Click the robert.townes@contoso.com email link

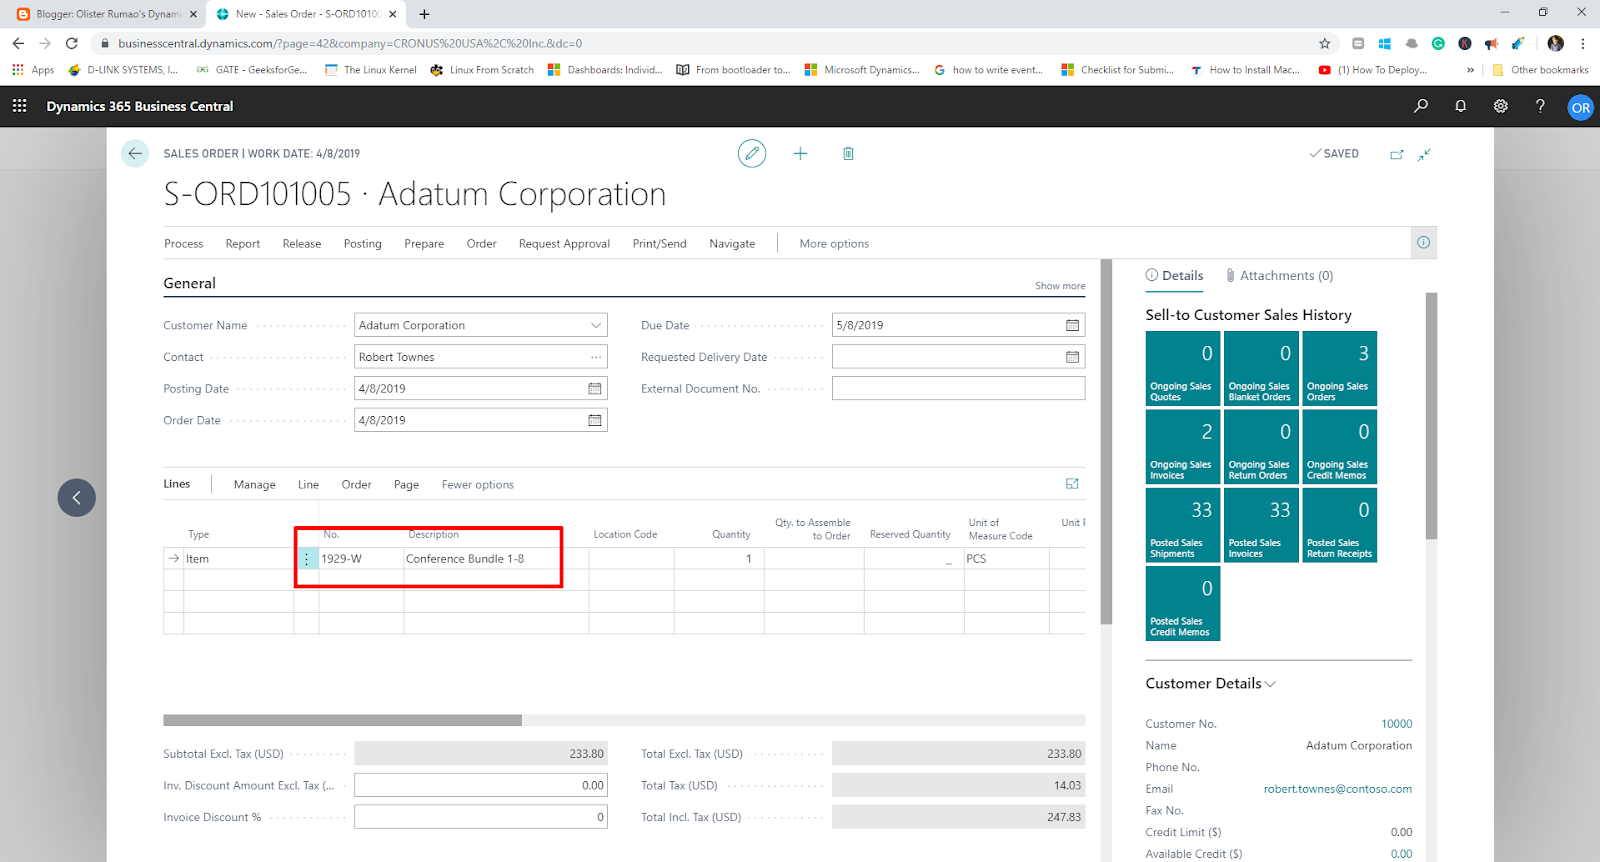point(1338,789)
